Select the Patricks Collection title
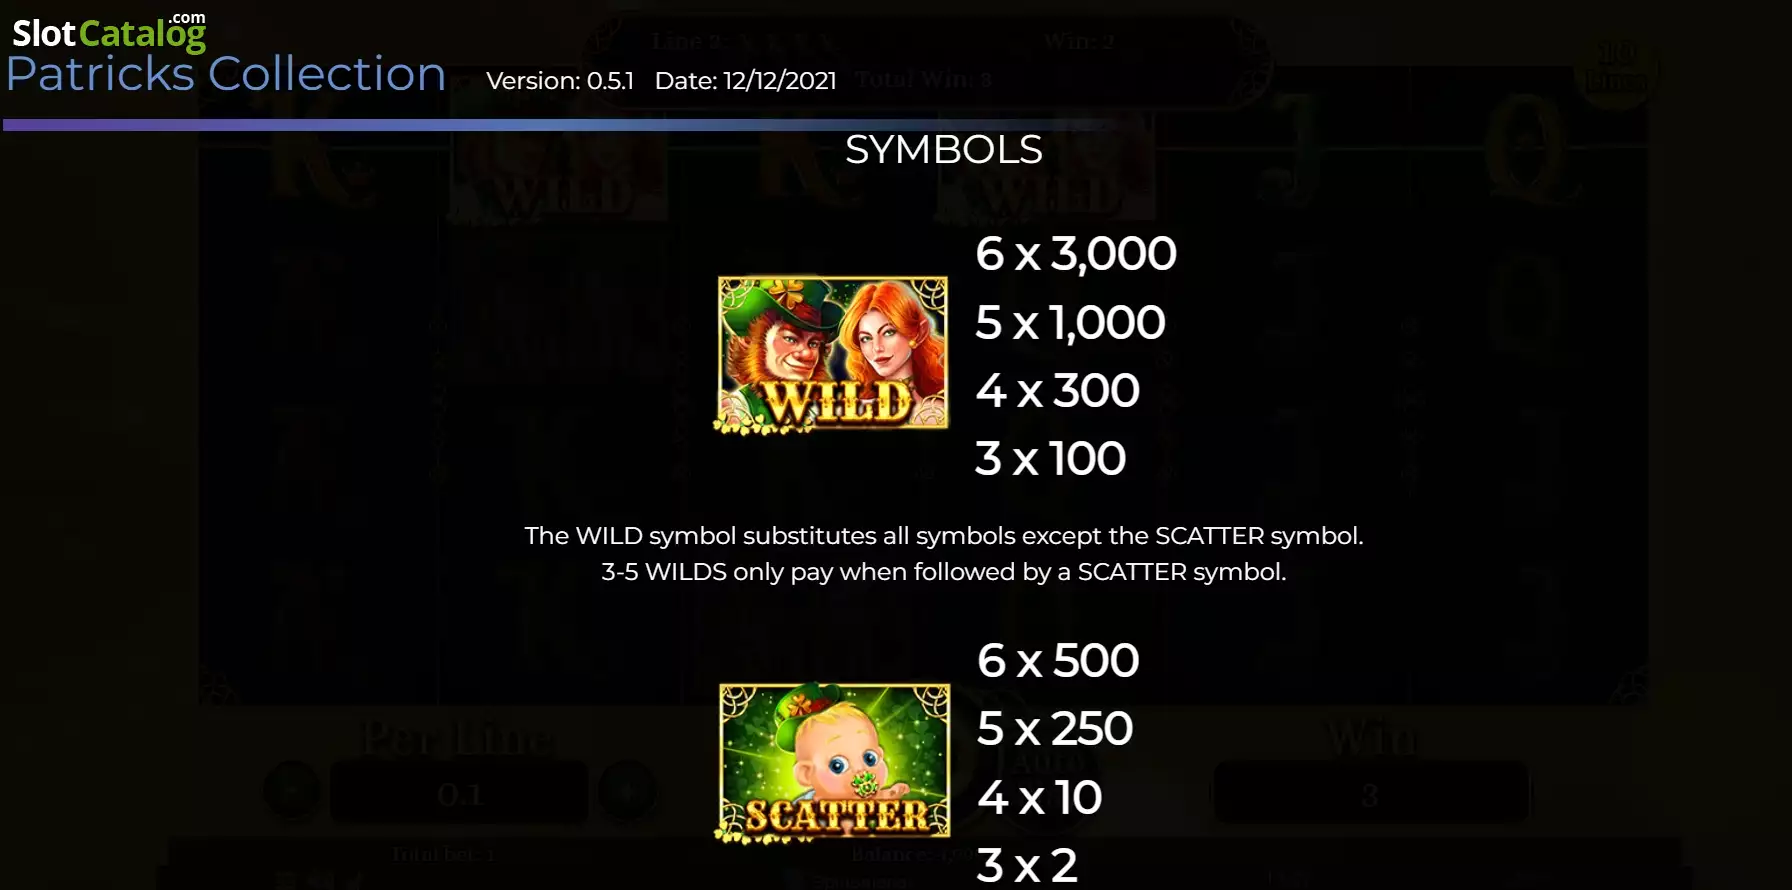The image size is (1792, 890). (226, 74)
